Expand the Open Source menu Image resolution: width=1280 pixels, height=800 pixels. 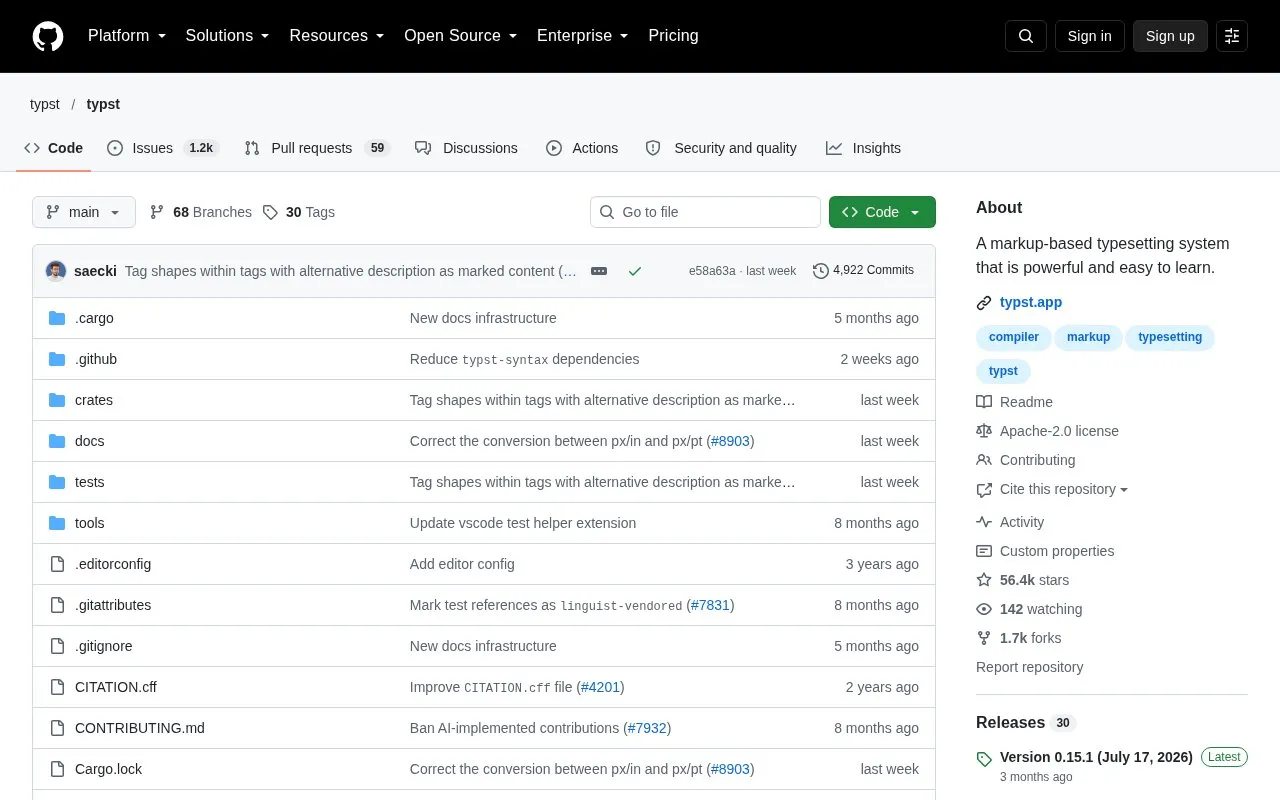pos(461,36)
